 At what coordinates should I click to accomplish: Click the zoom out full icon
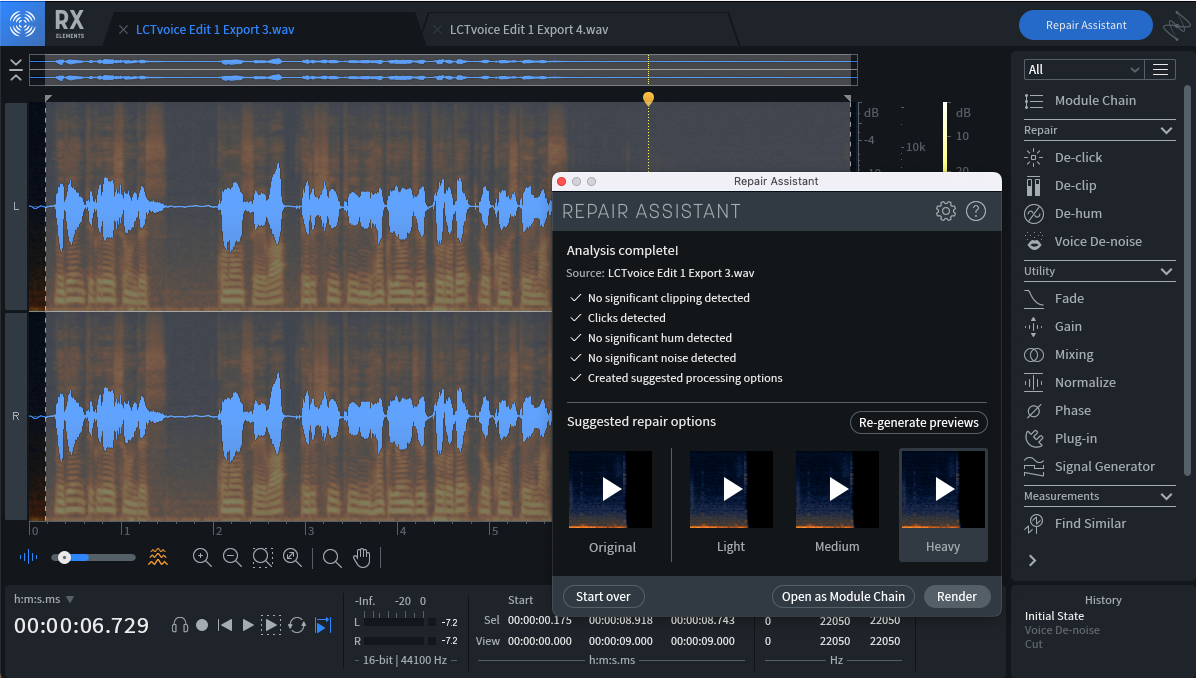pyautogui.click(x=292, y=558)
